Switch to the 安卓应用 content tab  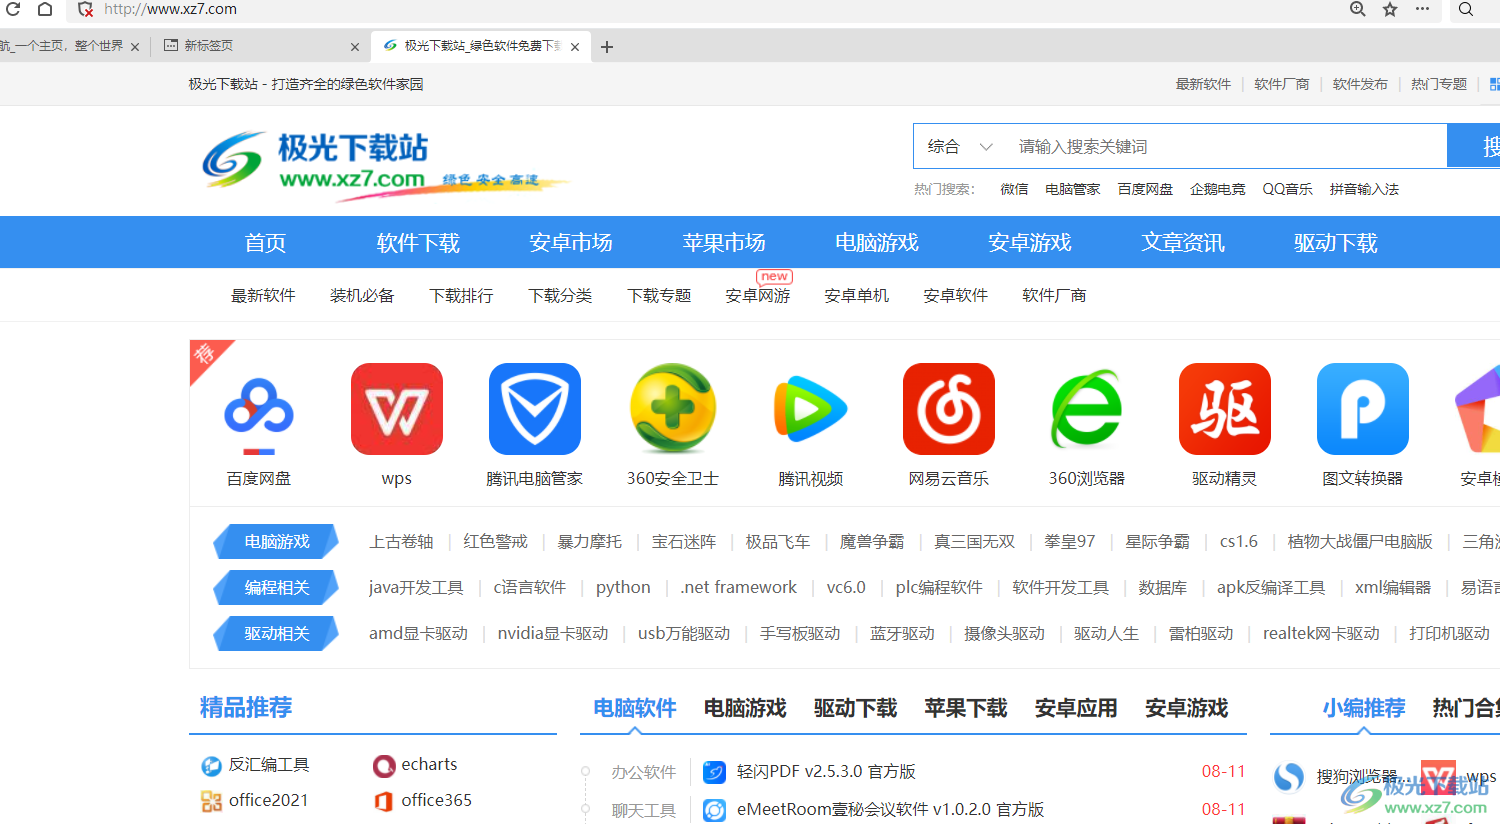(x=1076, y=709)
